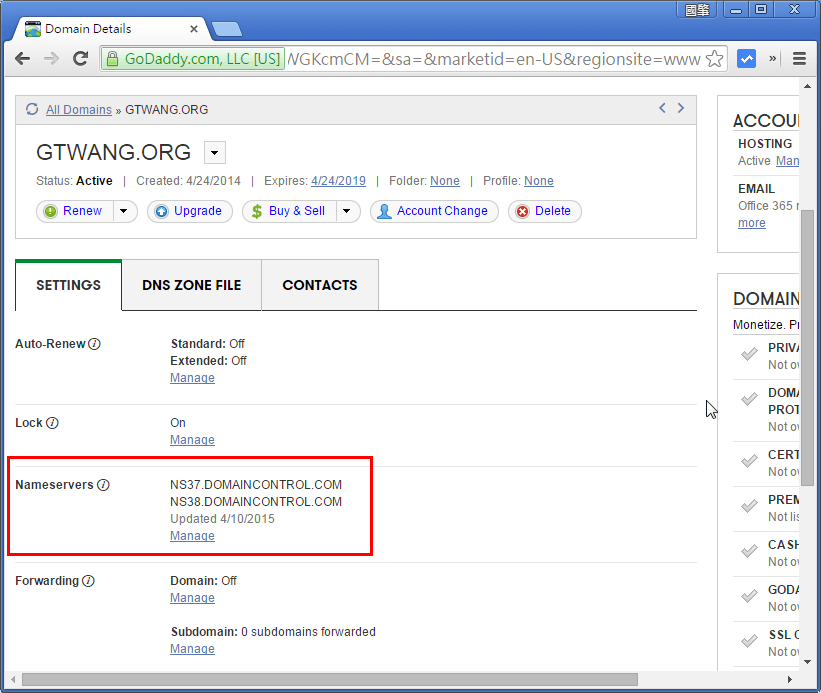Click the blue checkmark extension icon
This screenshot has width=821, height=693.
coord(746,59)
